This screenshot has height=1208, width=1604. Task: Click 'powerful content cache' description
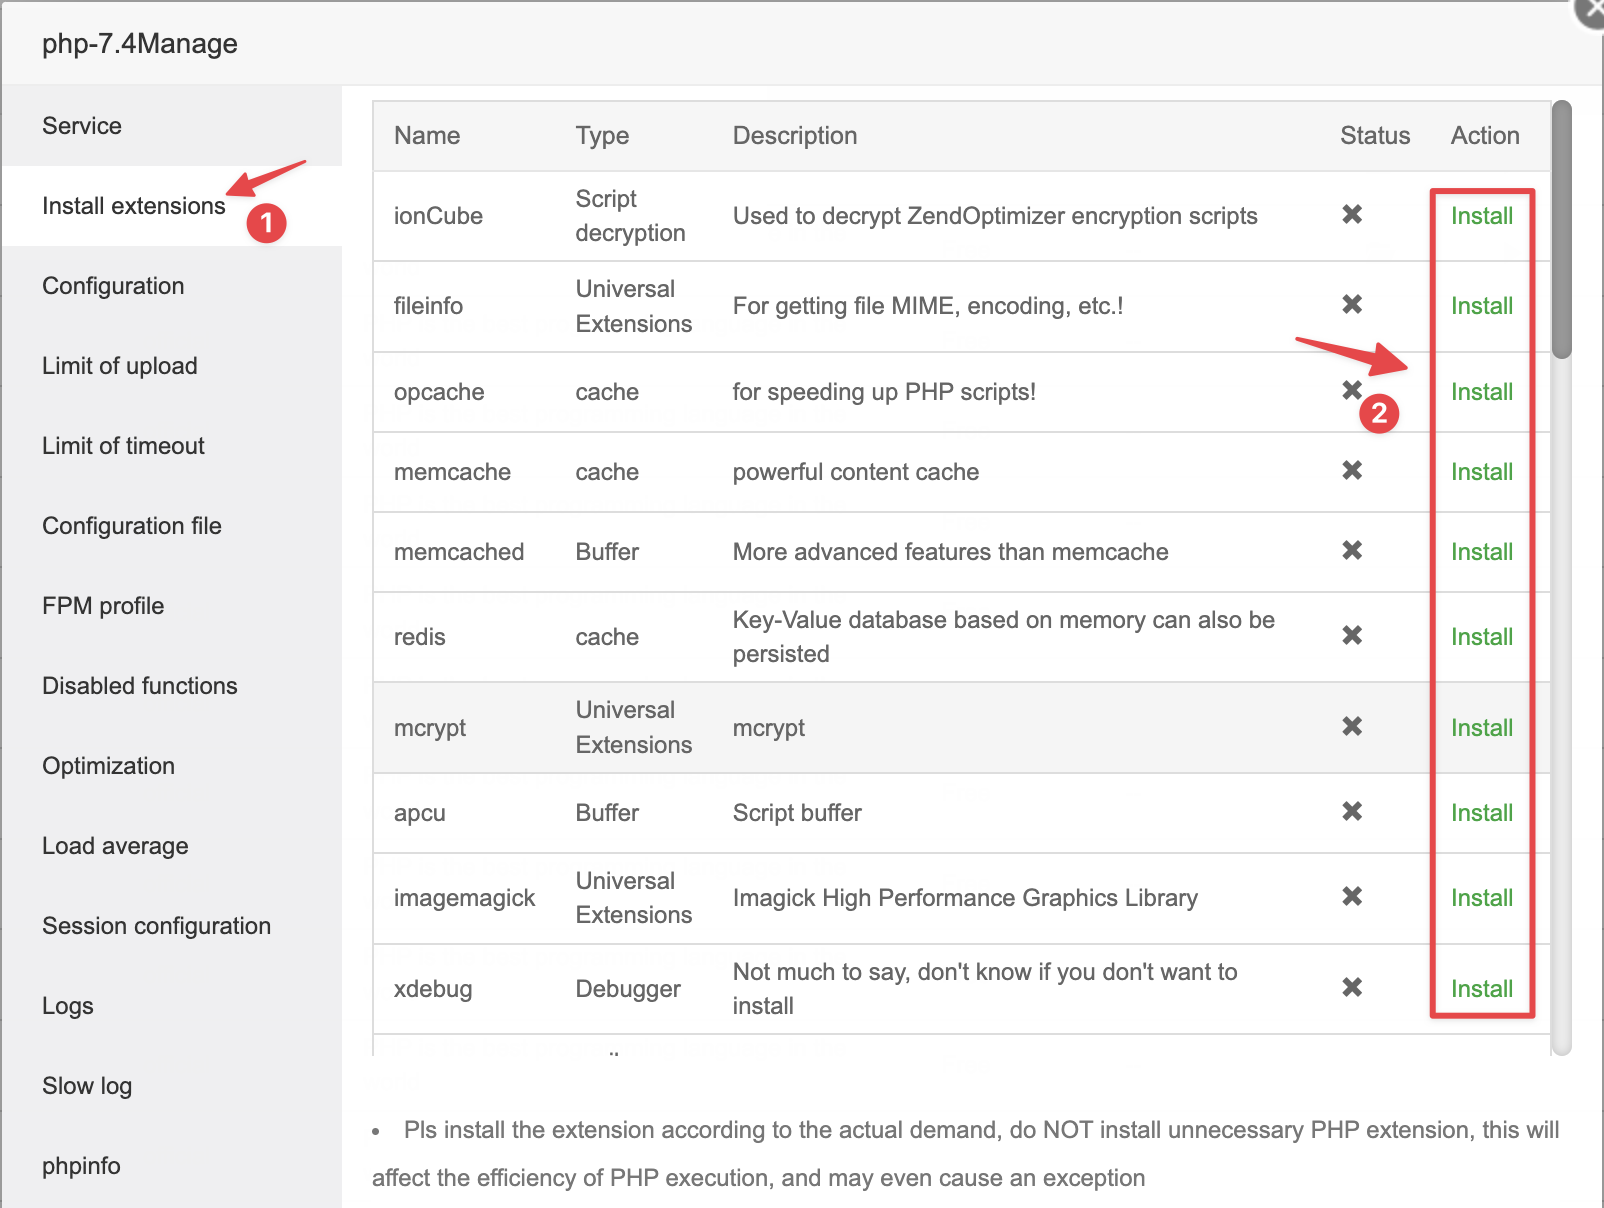tap(856, 472)
